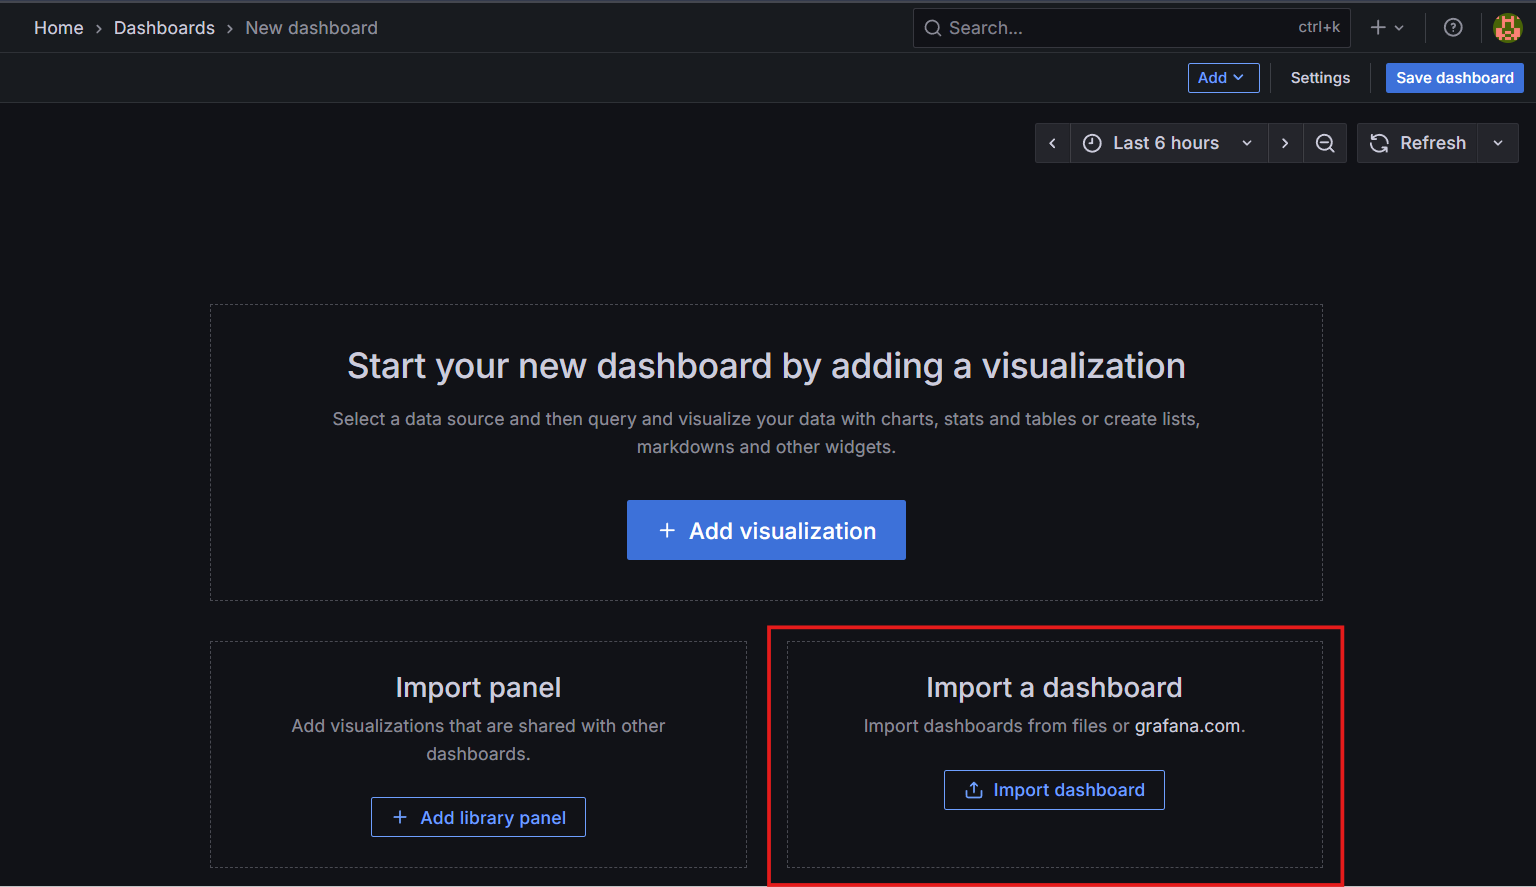The height and width of the screenshot is (887, 1536).
Task: Open Last 6 hours time picker
Action: 1168,143
